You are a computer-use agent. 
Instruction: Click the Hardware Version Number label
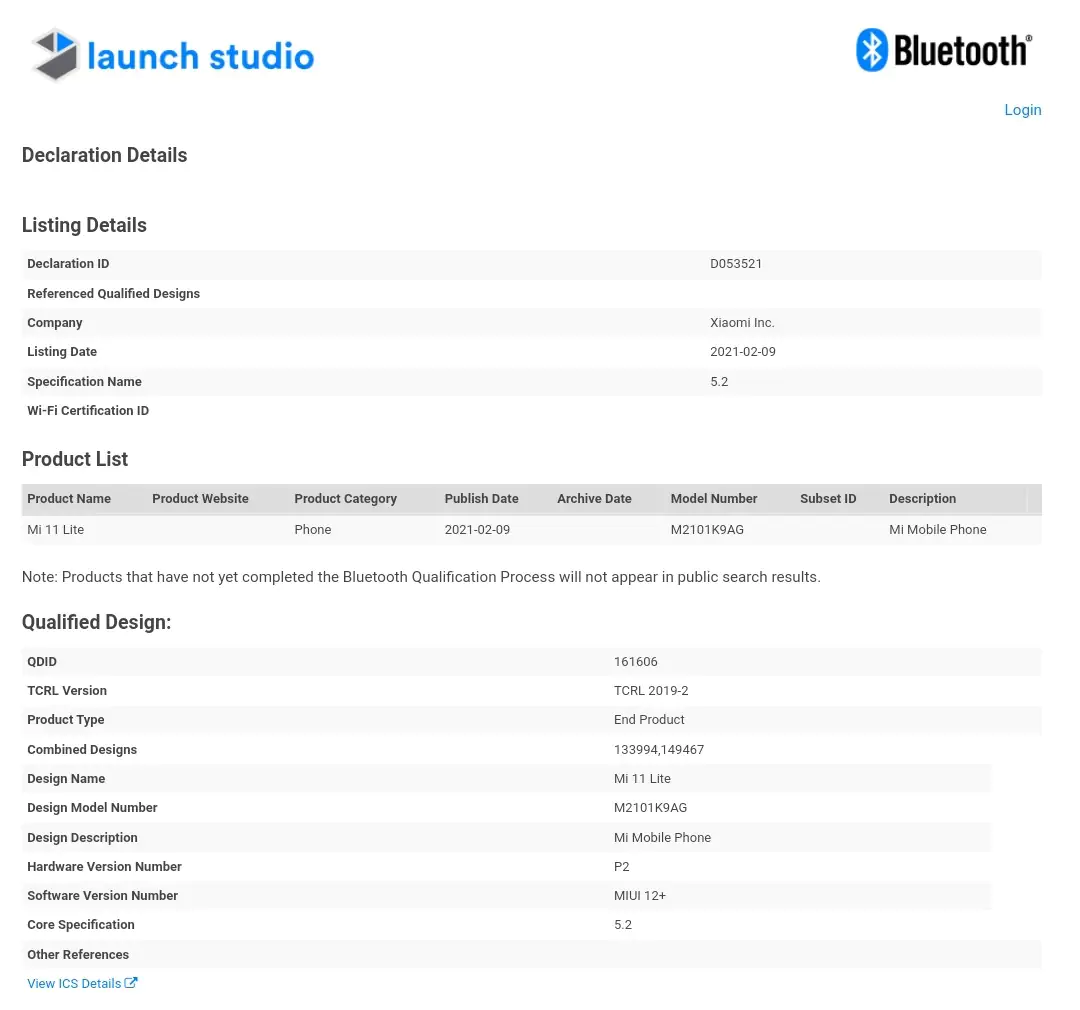tap(104, 867)
